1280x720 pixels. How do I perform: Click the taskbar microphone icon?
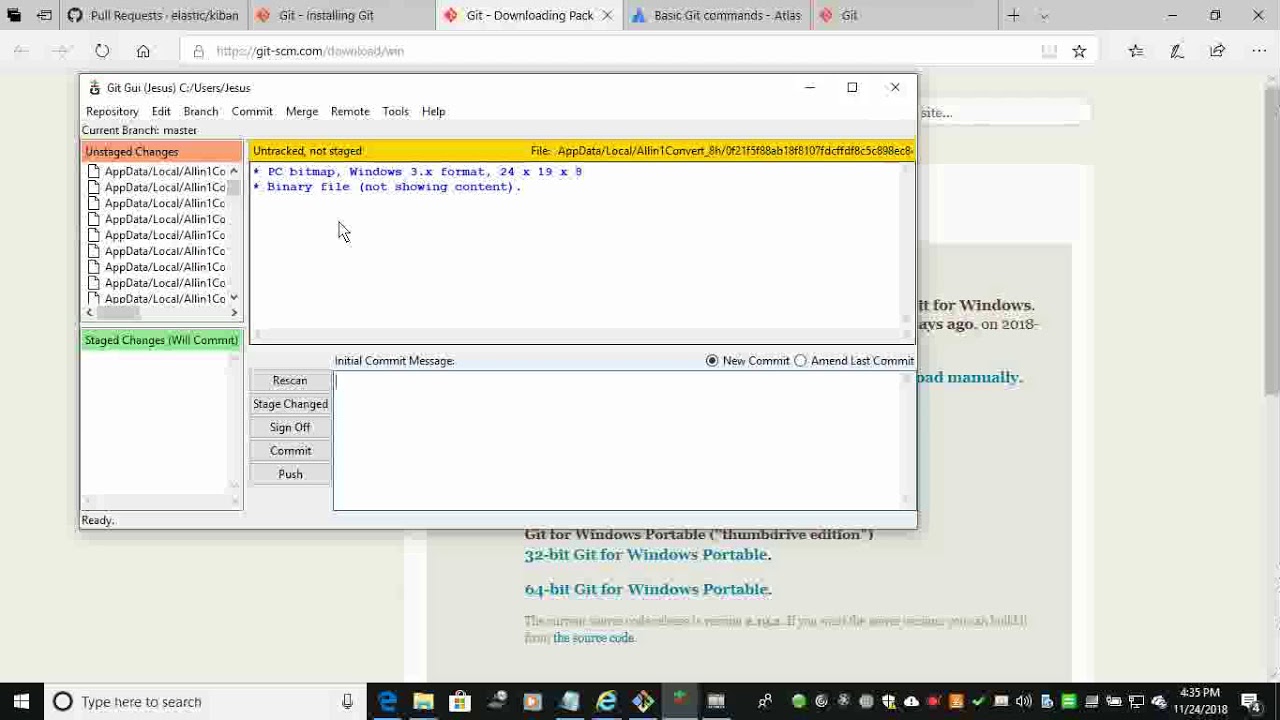347,702
